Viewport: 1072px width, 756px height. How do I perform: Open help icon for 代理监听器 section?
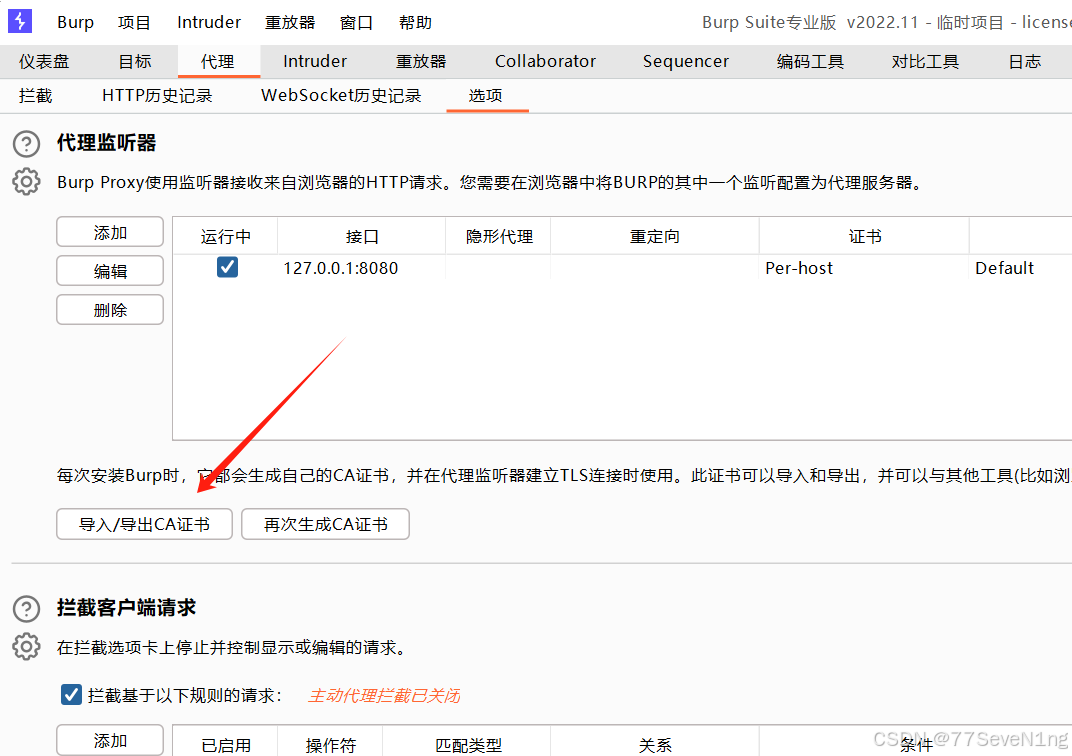[x=27, y=144]
